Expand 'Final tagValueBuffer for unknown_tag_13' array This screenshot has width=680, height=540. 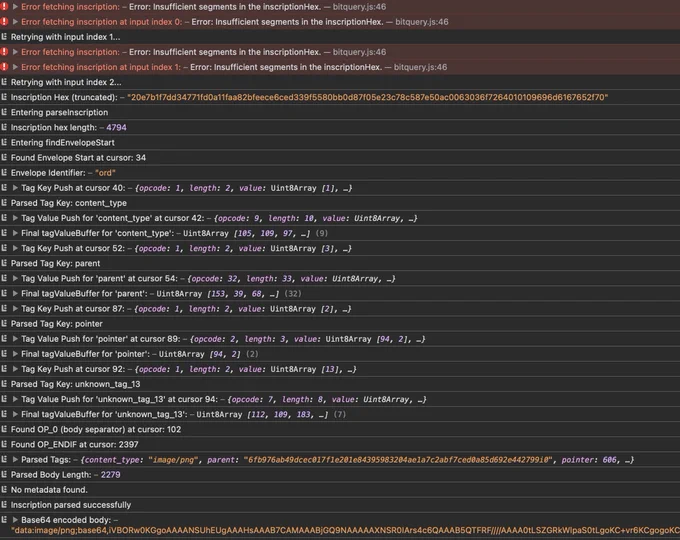15,414
